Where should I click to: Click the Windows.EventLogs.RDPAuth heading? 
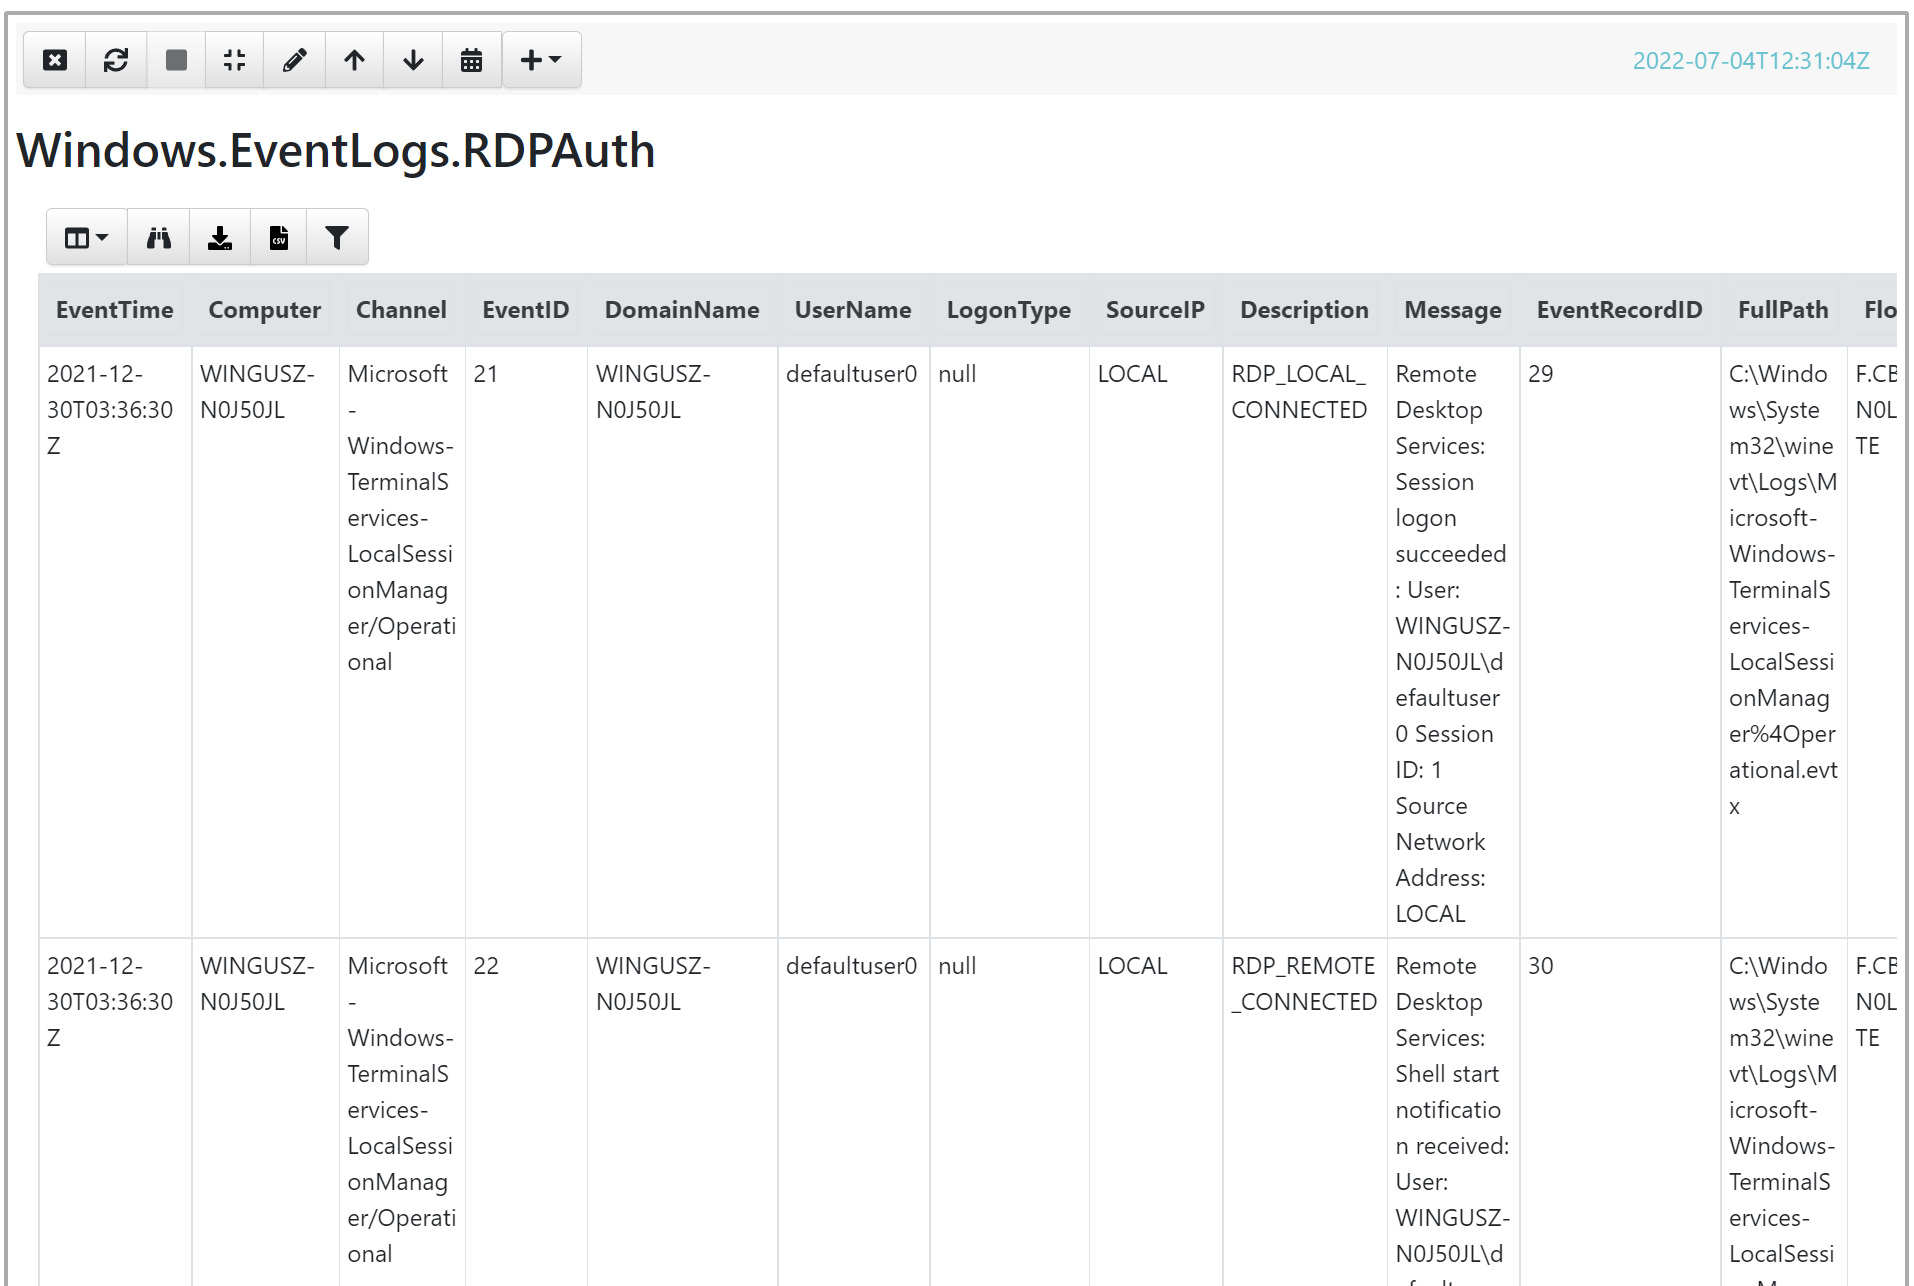(x=336, y=151)
